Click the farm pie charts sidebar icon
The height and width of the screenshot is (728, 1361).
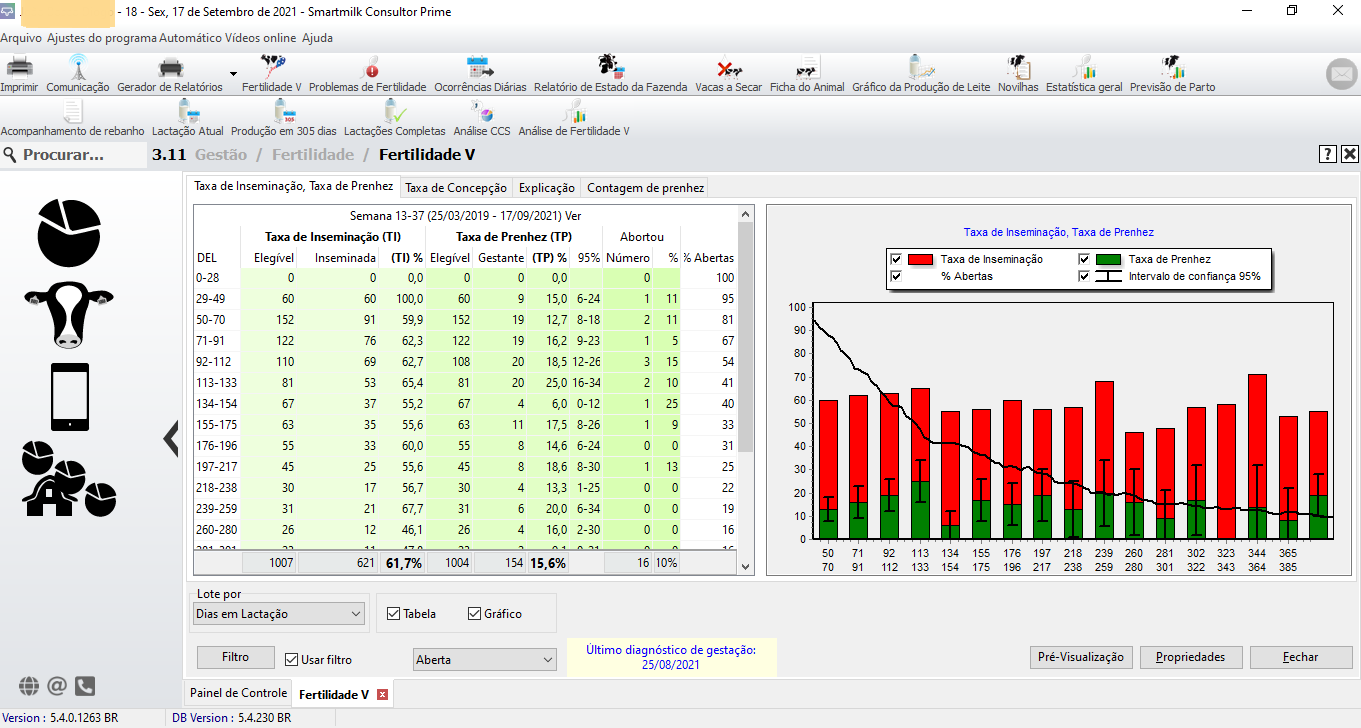pyautogui.click(x=69, y=478)
